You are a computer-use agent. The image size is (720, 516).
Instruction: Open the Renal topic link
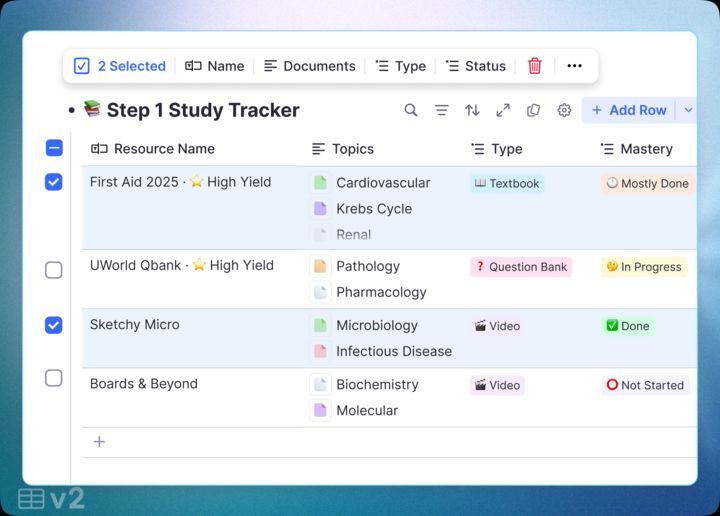point(353,235)
